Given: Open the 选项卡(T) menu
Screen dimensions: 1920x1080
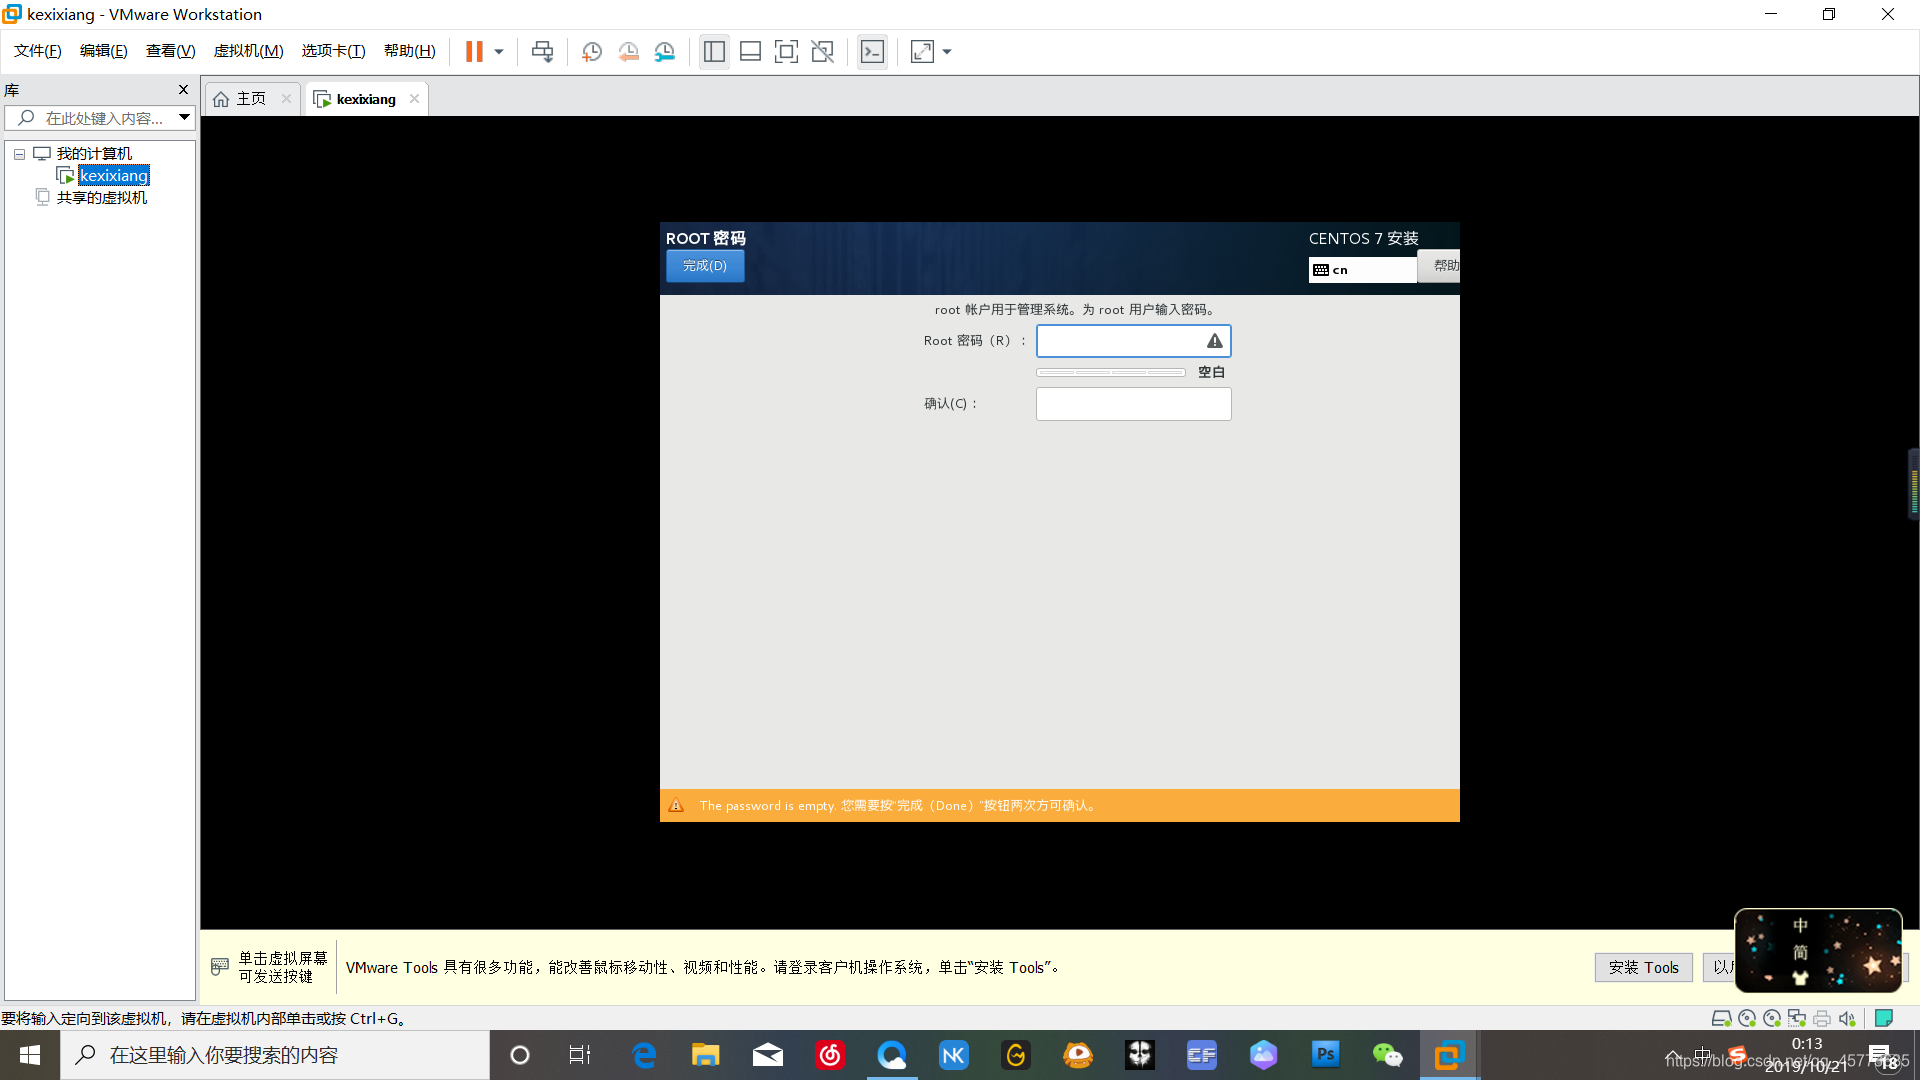Looking at the screenshot, I should (334, 51).
